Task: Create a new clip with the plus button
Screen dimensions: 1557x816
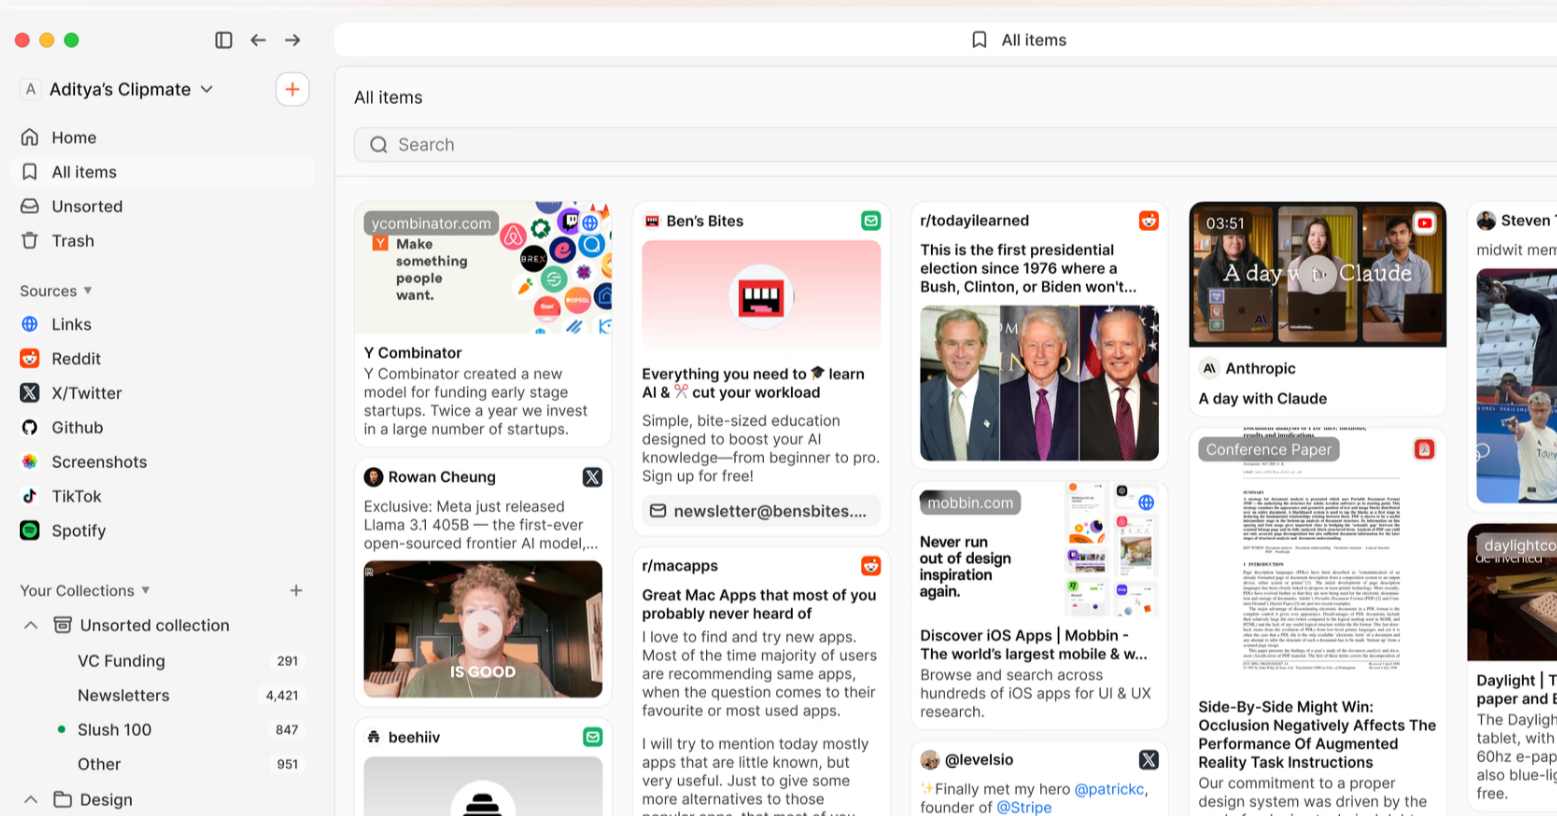Action: pyautogui.click(x=291, y=89)
